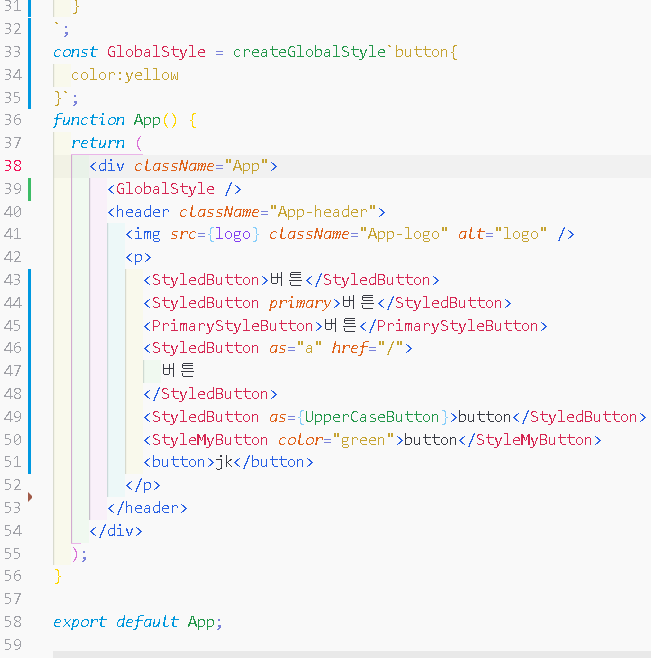Click the className="App" string value on line 38

pyautogui.click(x=246, y=166)
